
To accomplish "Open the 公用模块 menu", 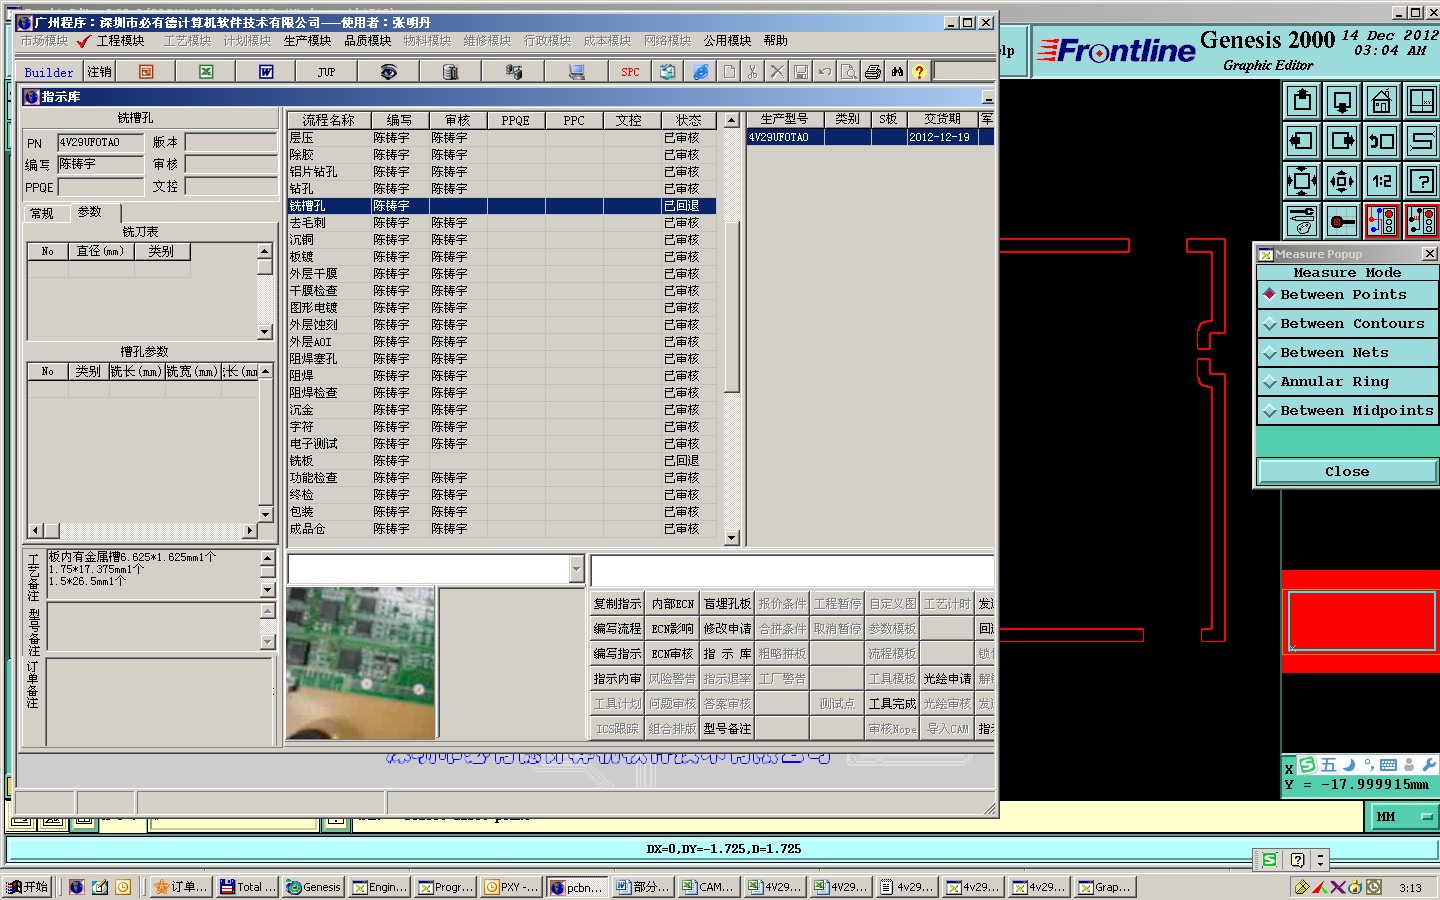I will 727,41.
